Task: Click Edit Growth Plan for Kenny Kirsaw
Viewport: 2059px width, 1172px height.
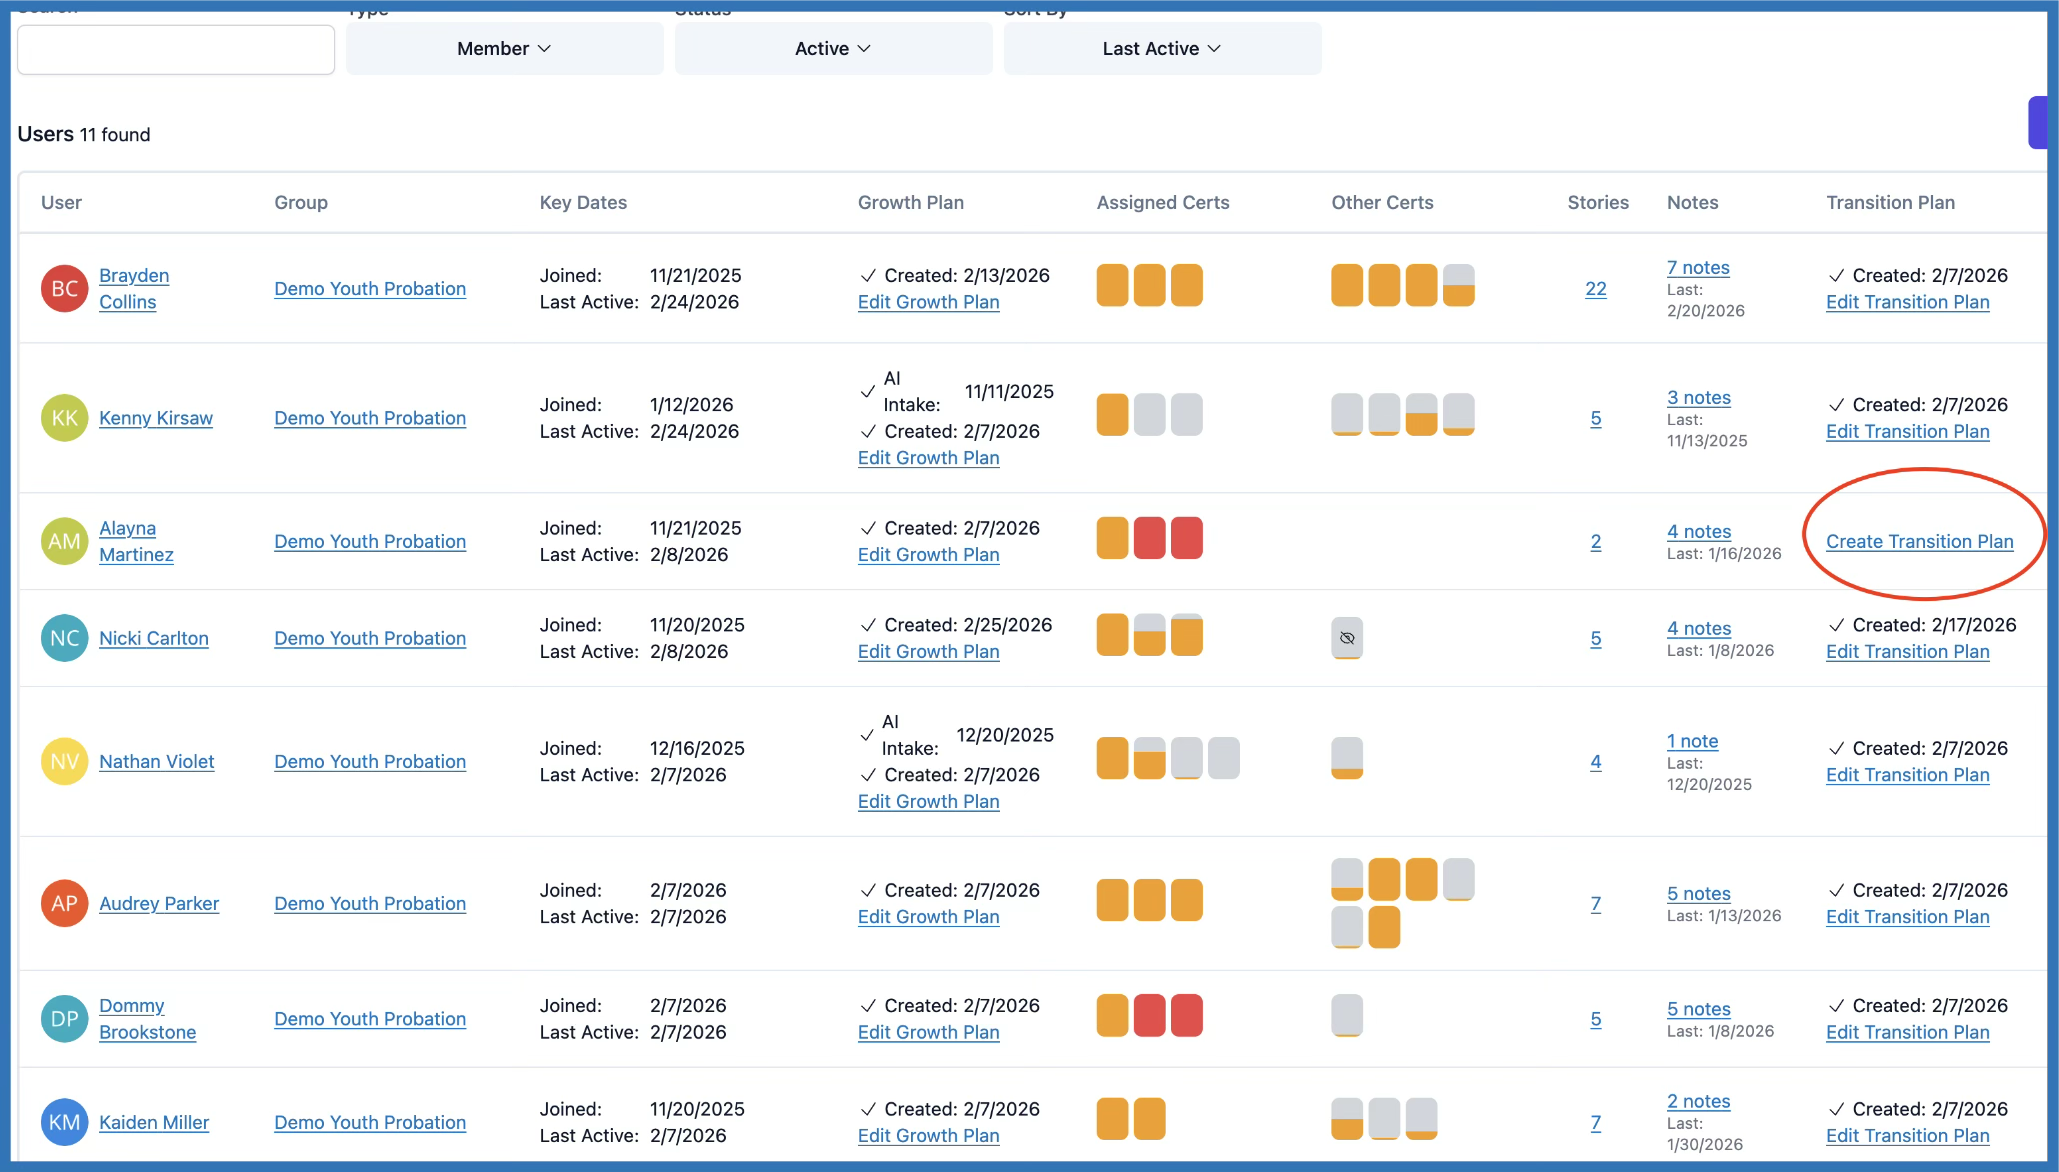Action: click(928, 457)
